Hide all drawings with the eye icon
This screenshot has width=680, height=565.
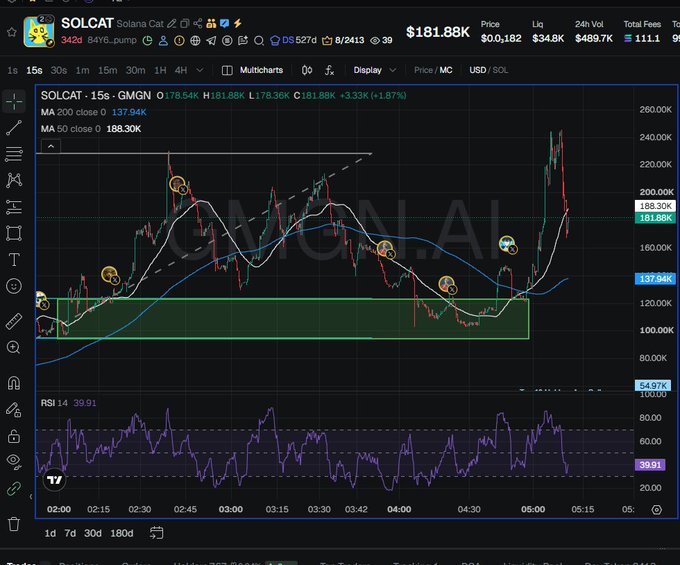(14, 462)
